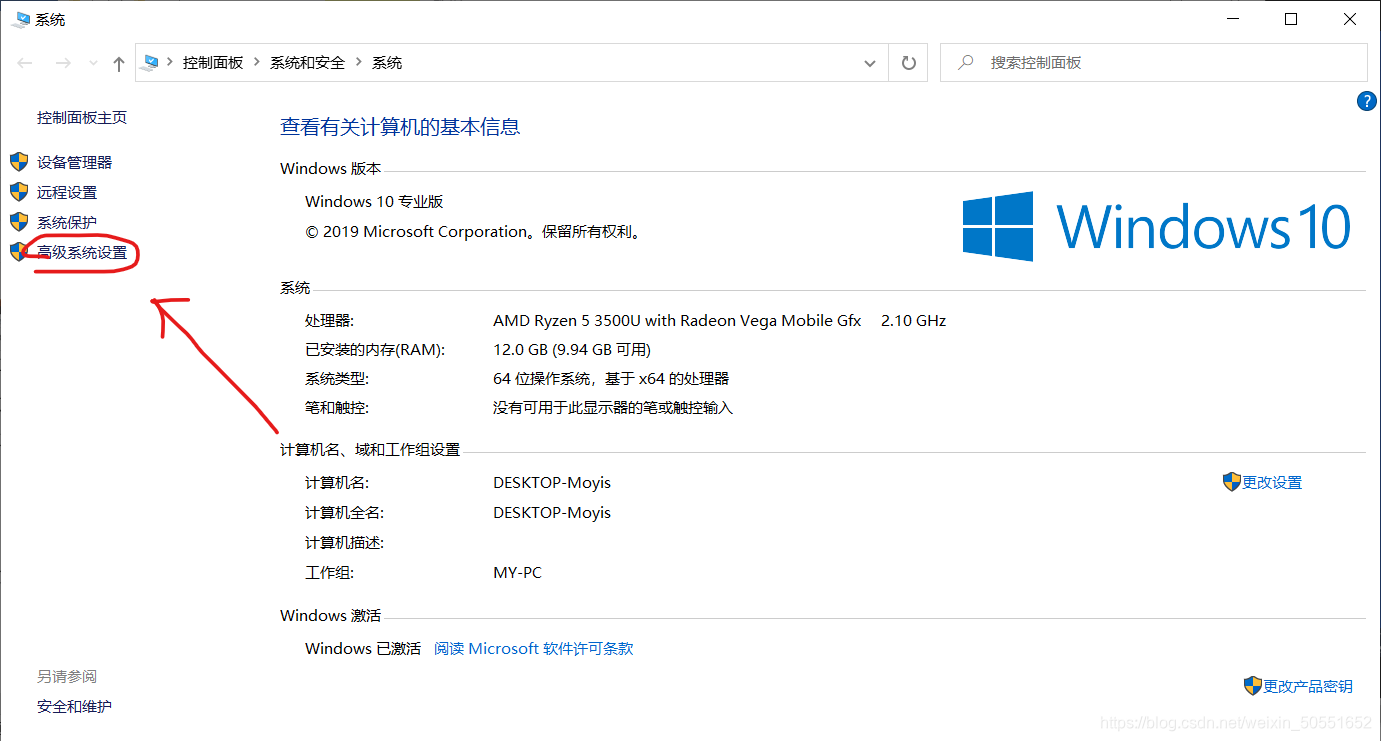Image resolution: width=1381 pixels, height=741 pixels.
Task: Refresh the system page
Action: (x=908, y=63)
